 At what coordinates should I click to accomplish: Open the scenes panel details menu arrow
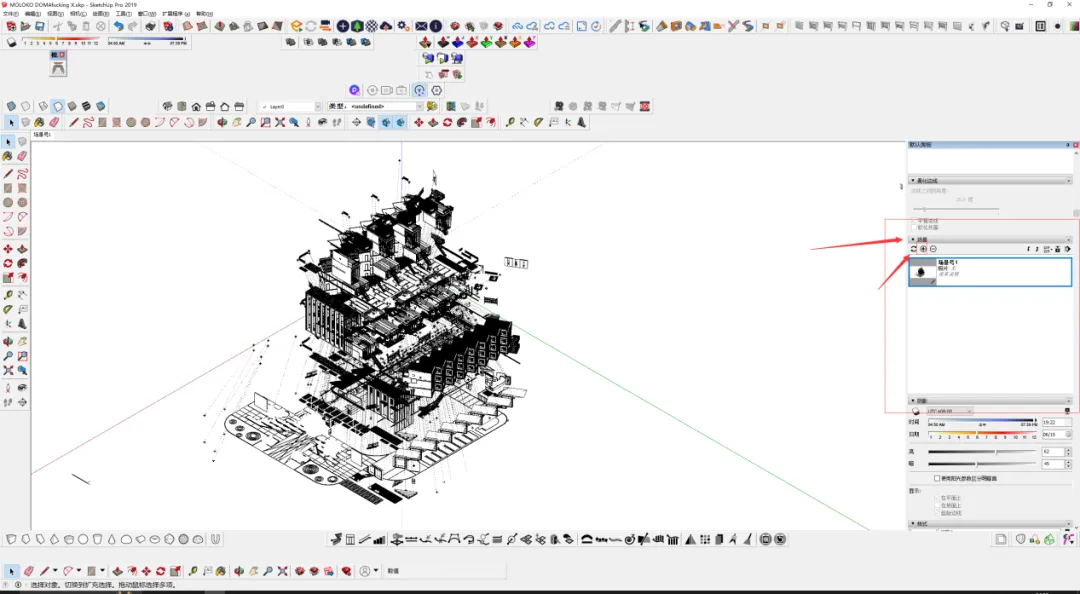[1068, 249]
